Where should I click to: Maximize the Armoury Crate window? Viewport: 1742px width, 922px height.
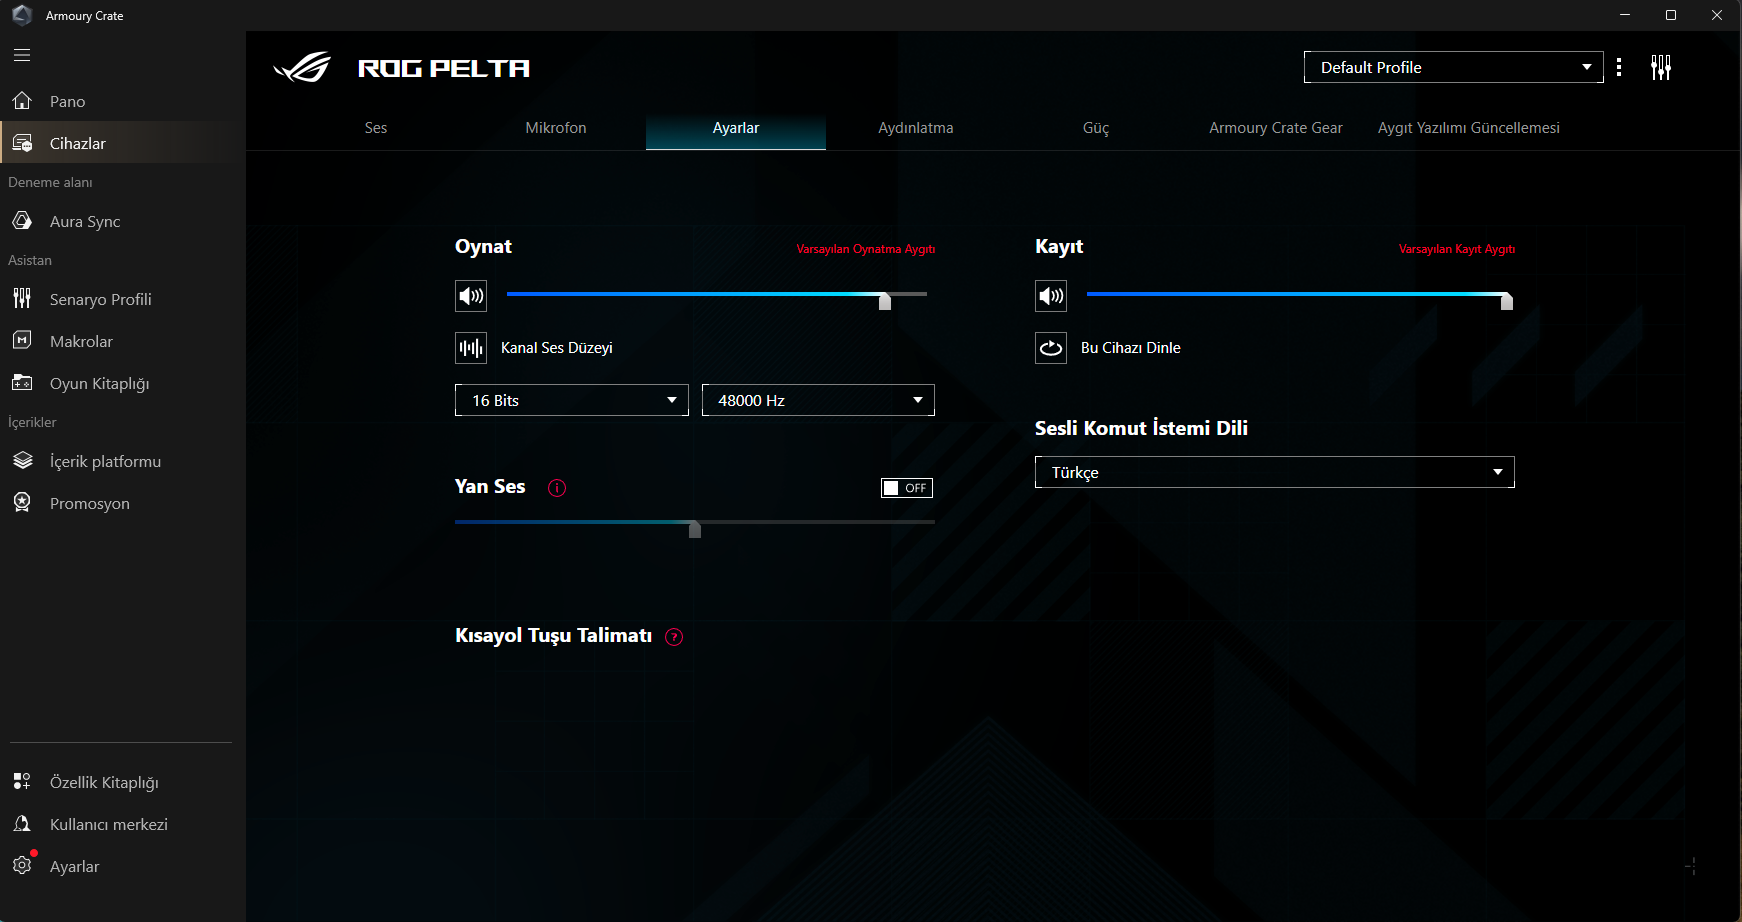point(1671,15)
